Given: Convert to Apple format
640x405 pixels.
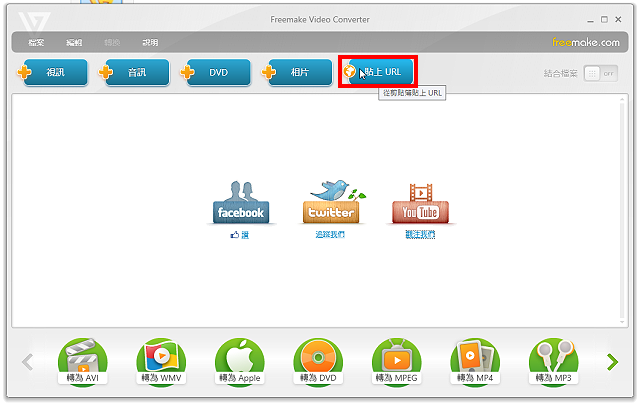Looking at the screenshot, I should coord(240,362).
